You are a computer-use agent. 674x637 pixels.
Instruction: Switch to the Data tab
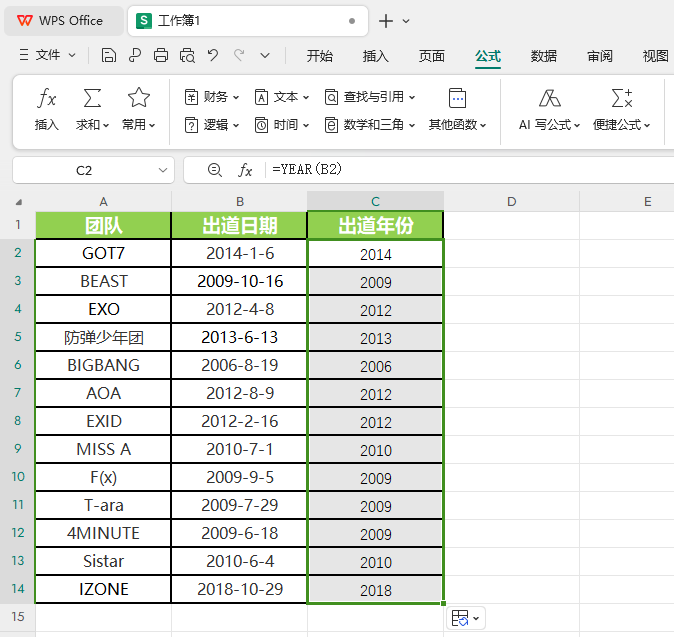coord(544,56)
